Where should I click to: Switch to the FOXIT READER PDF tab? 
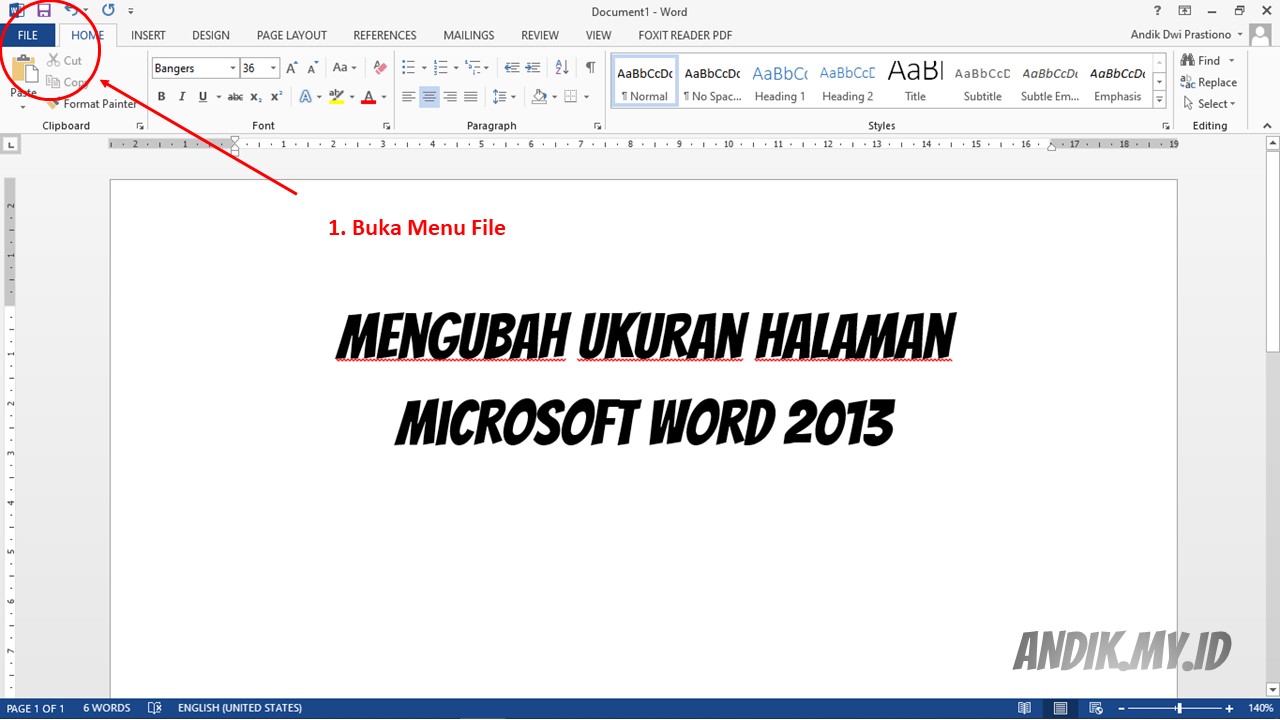pos(685,35)
